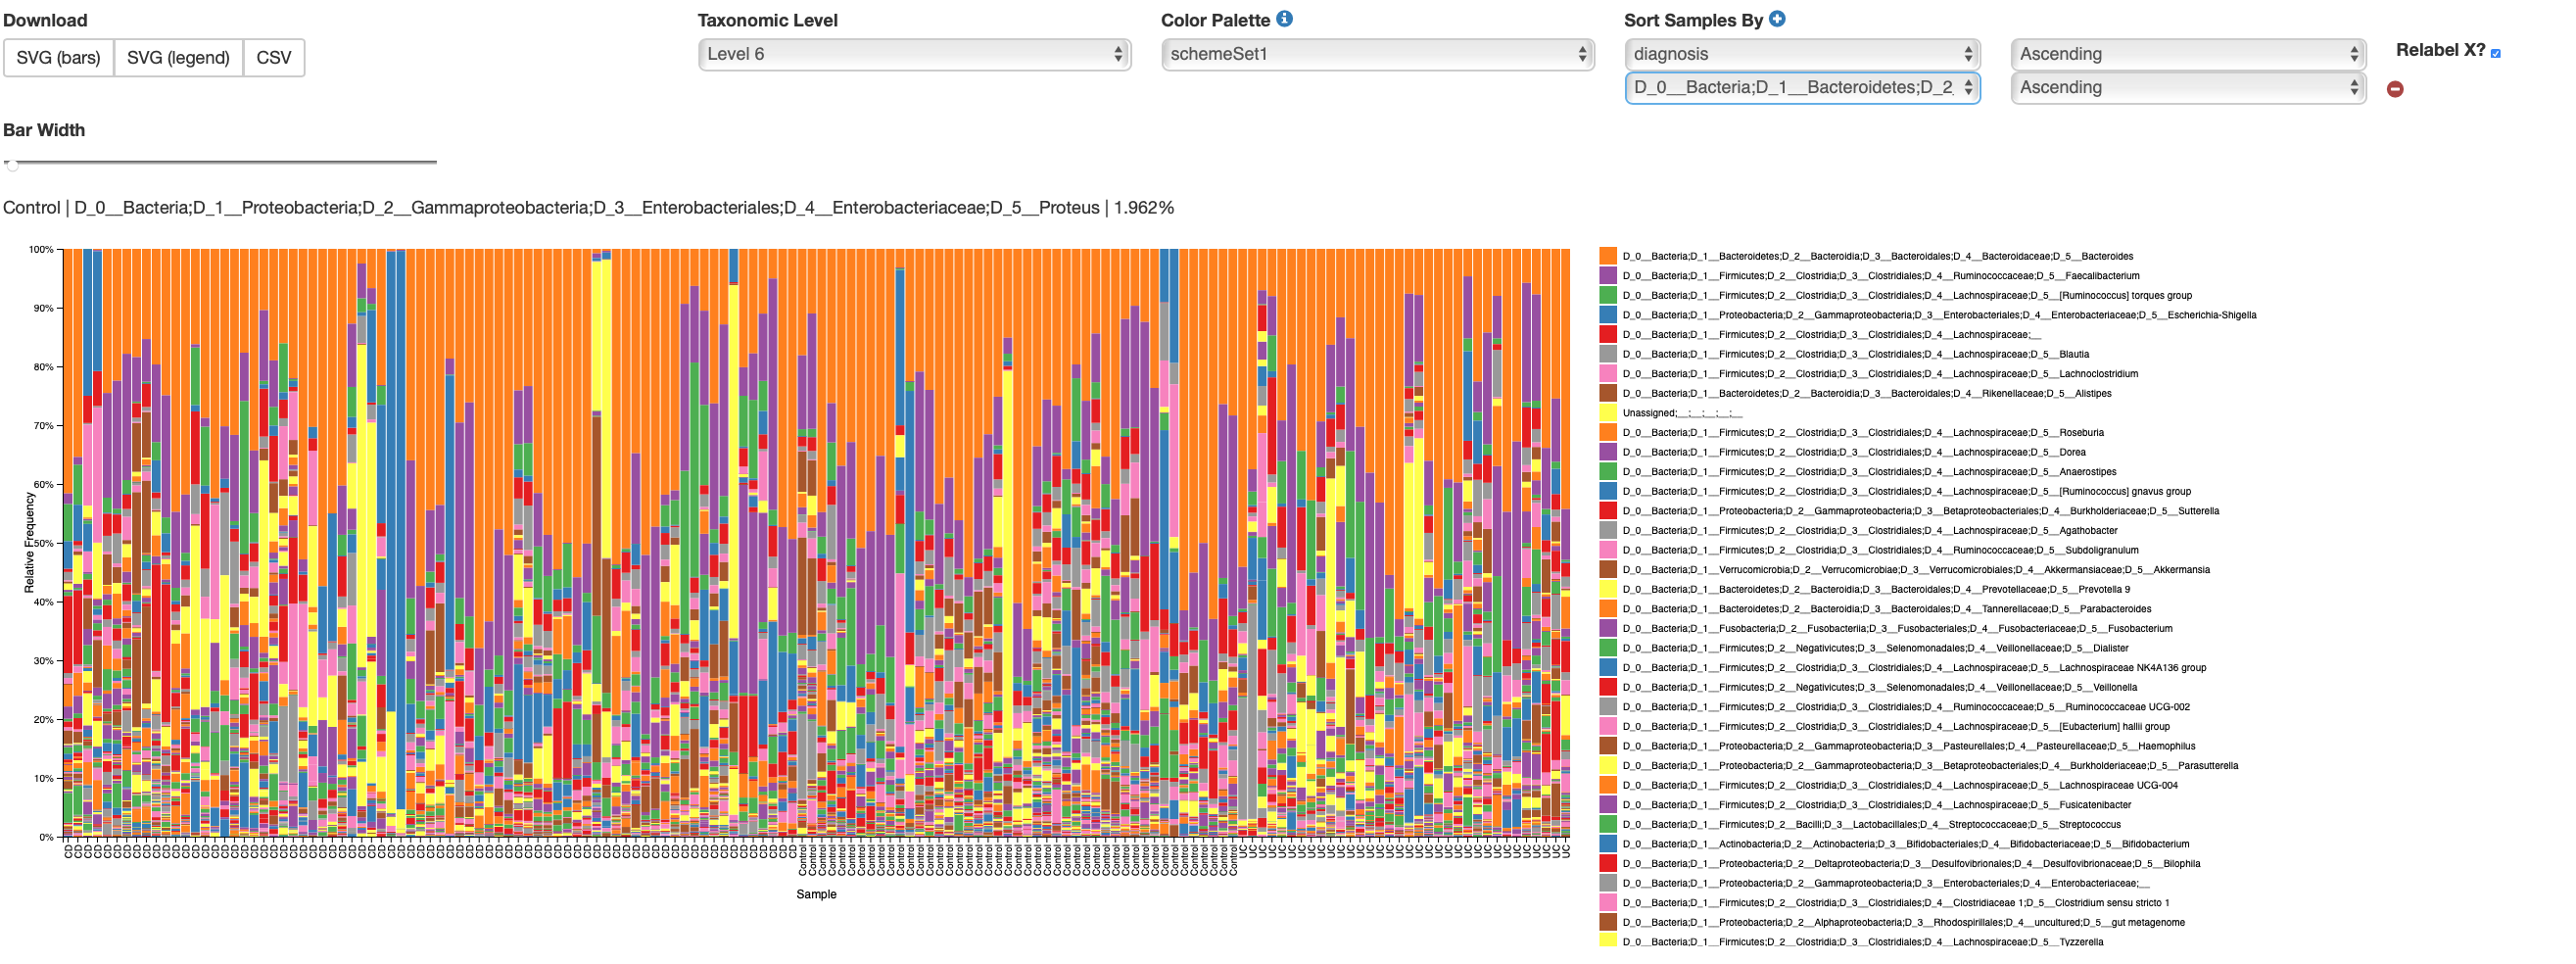Click the gray Blautia legend swatch
The width and height of the screenshot is (2576, 964).
point(1608,354)
